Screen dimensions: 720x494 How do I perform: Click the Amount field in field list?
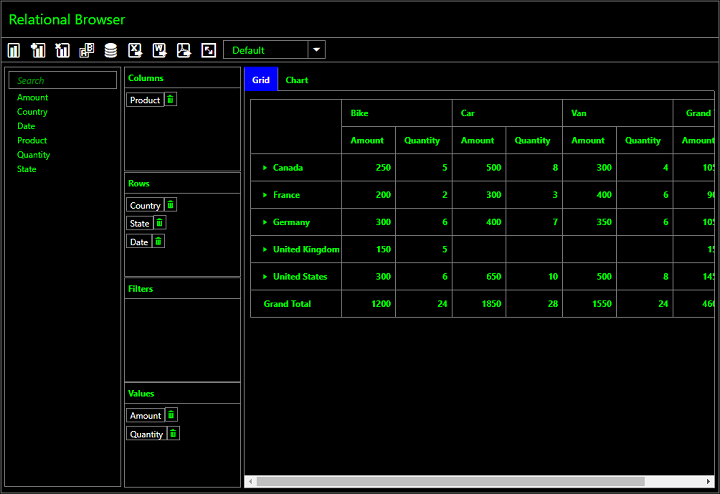32,98
